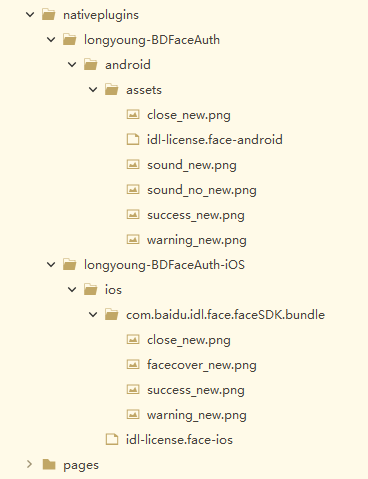Click file icon of idl-license.face-android
Image resolution: width=368 pixels, height=479 pixels.
[x=133, y=140]
